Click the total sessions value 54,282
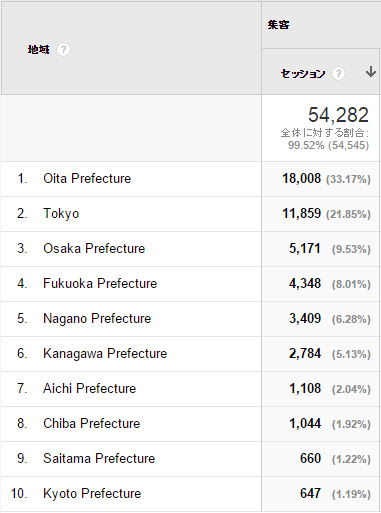381x513 pixels. click(x=338, y=115)
